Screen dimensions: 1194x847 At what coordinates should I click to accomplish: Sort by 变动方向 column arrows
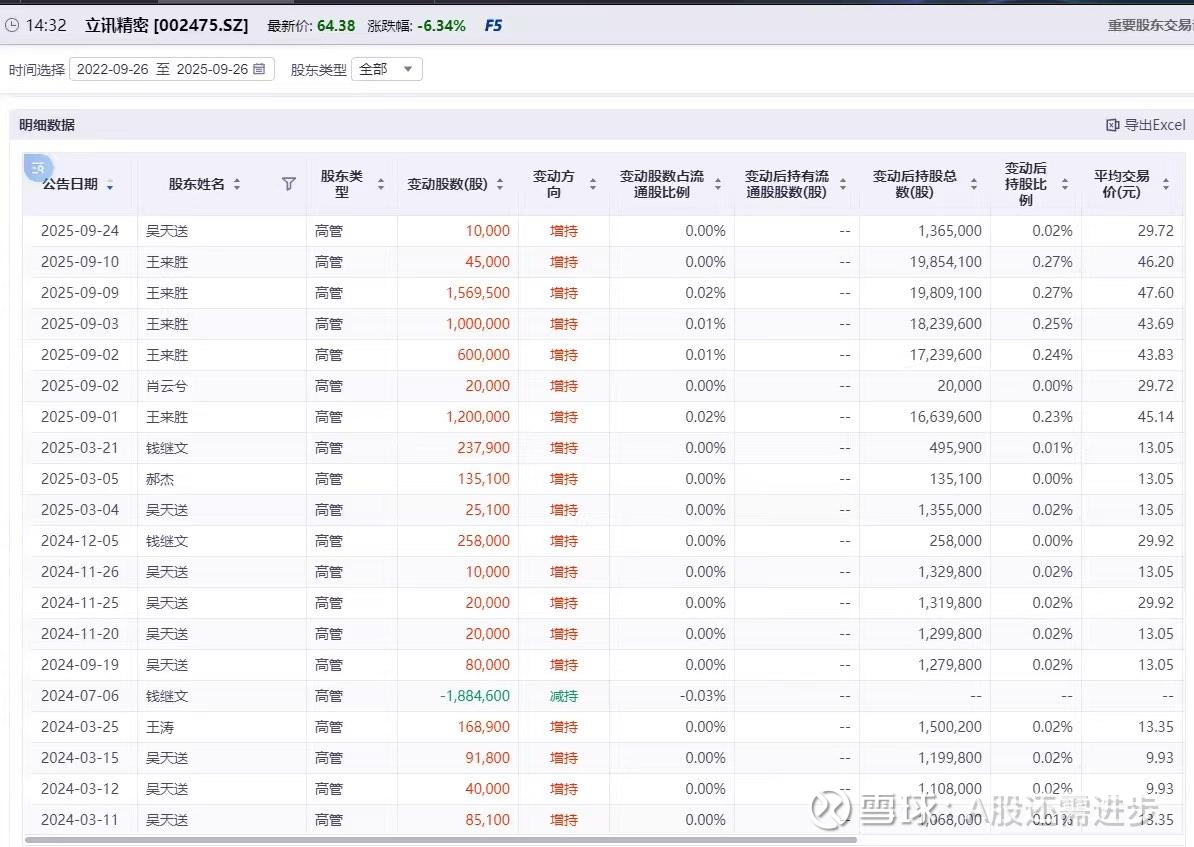(x=593, y=185)
